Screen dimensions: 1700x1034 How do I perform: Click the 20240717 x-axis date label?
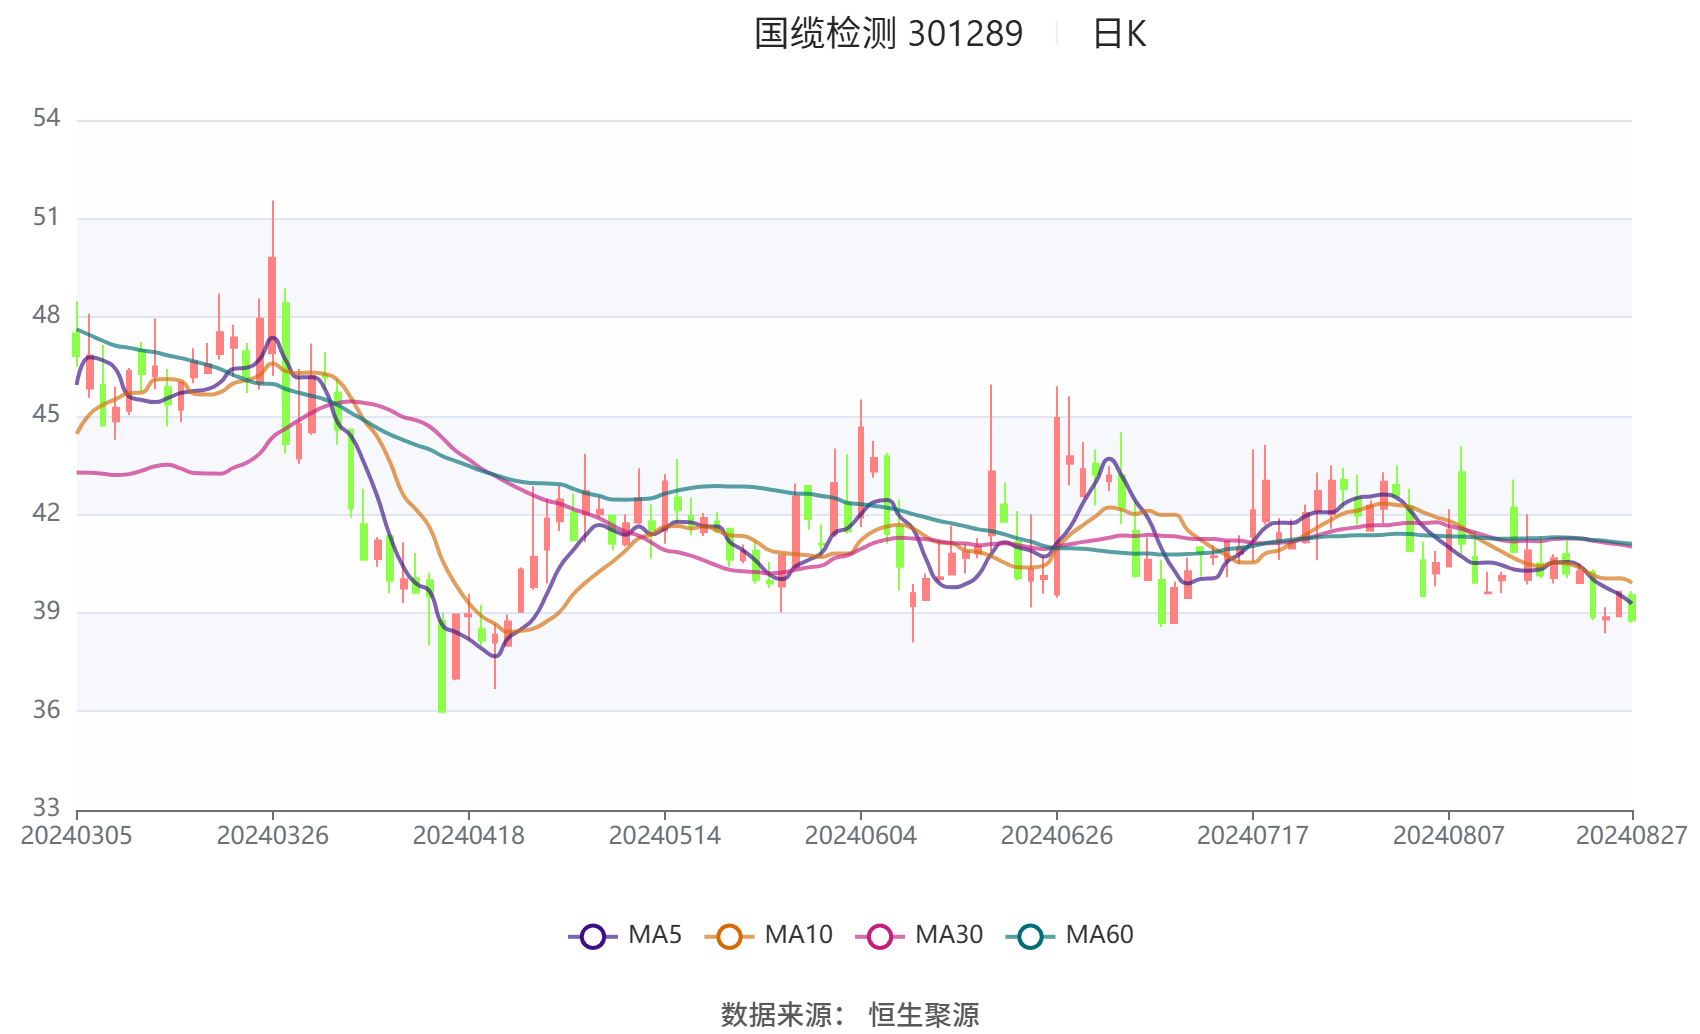pyautogui.click(x=1252, y=836)
